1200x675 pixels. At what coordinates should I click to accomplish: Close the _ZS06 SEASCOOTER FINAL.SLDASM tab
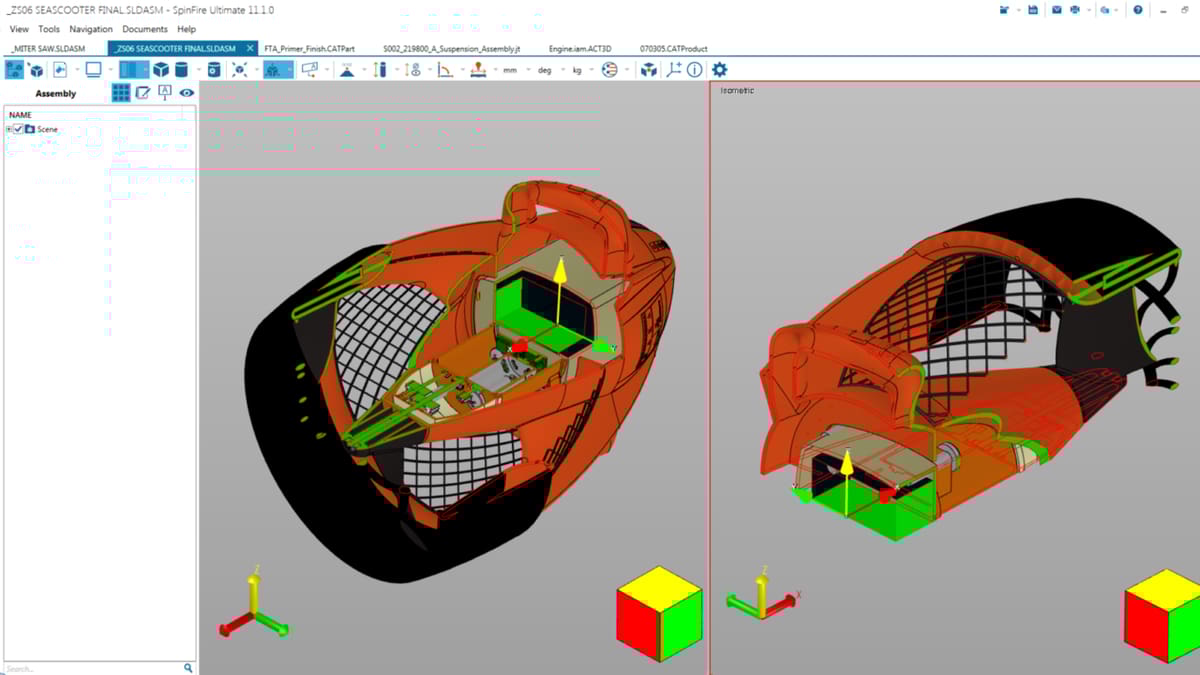coord(250,47)
